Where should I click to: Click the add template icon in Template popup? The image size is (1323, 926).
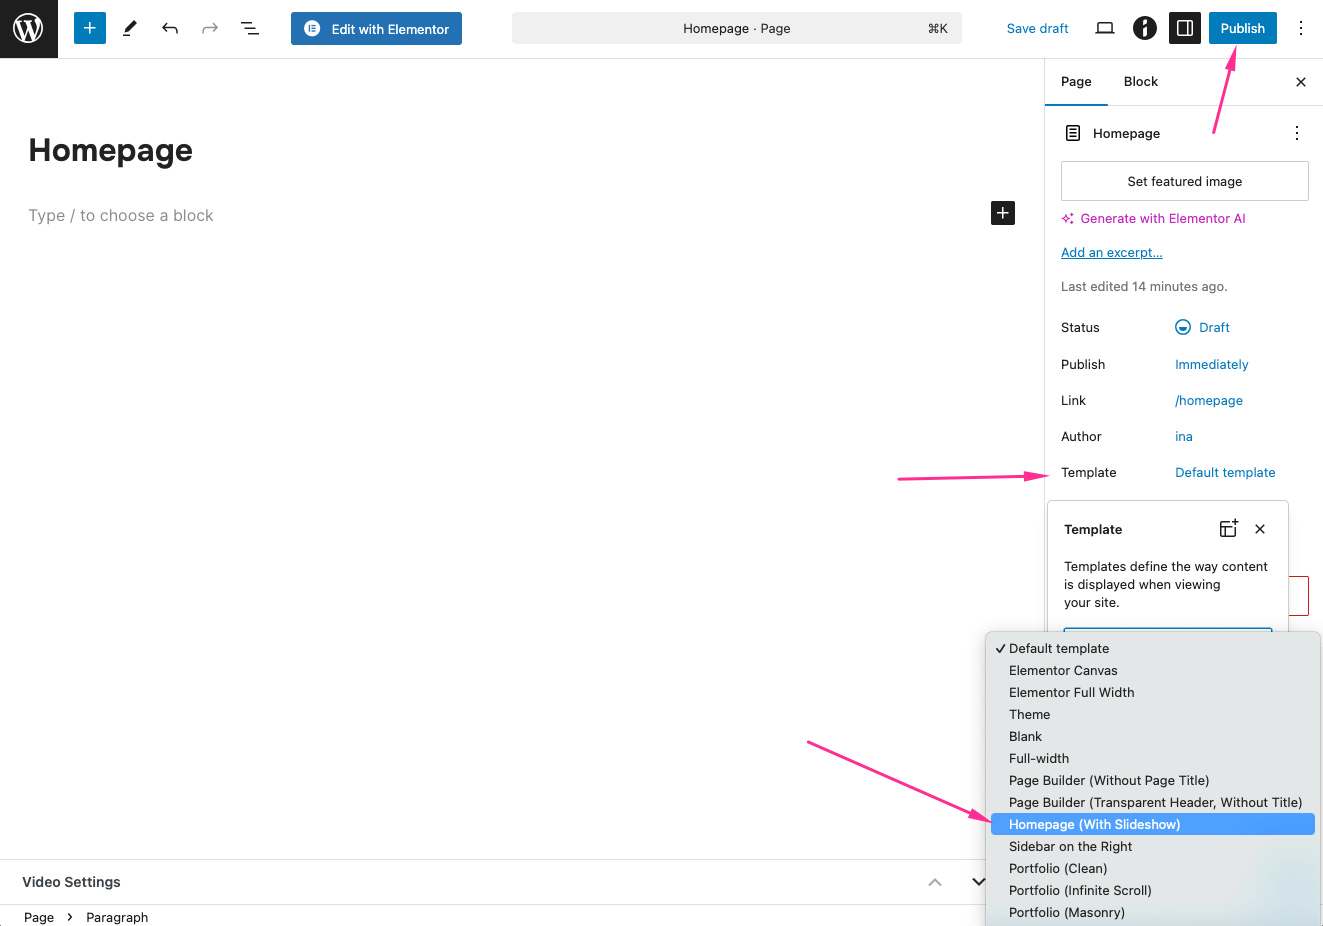coord(1228,529)
